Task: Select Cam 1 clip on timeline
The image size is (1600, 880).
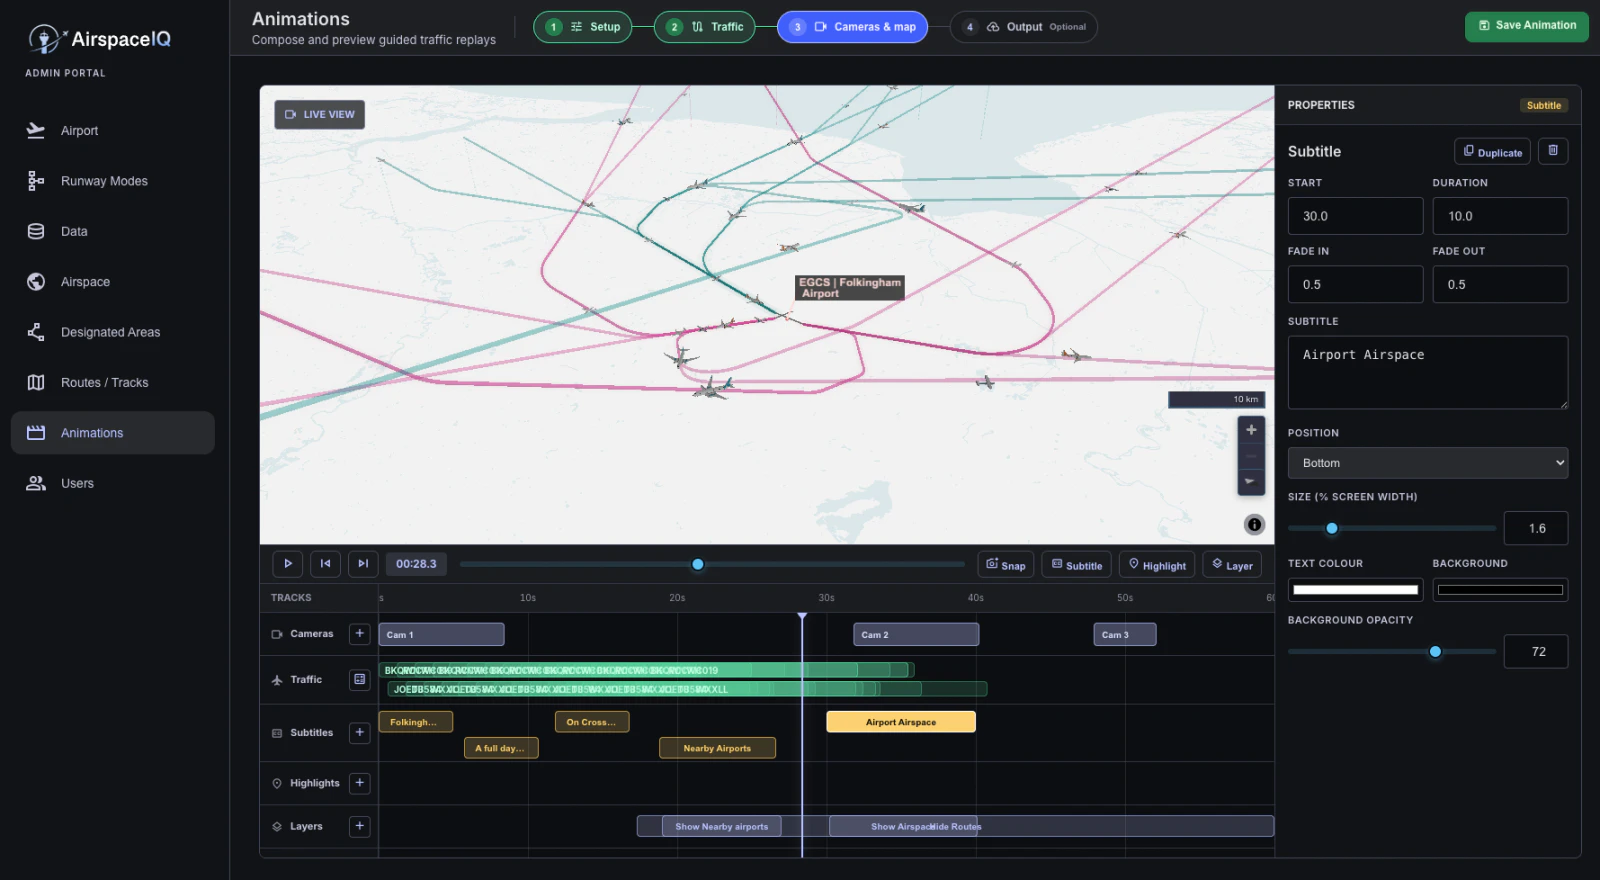Action: [441, 635]
